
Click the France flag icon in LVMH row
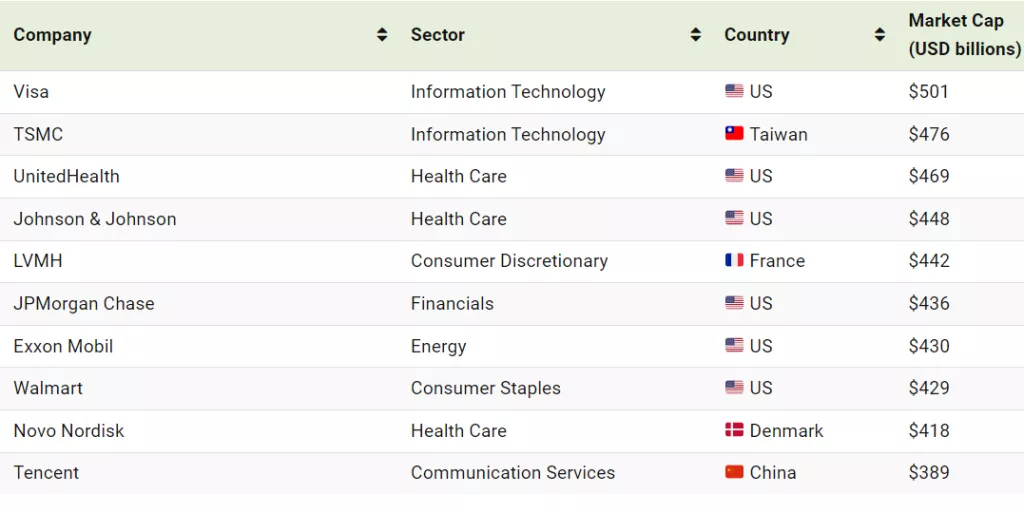click(x=734, y=261)
